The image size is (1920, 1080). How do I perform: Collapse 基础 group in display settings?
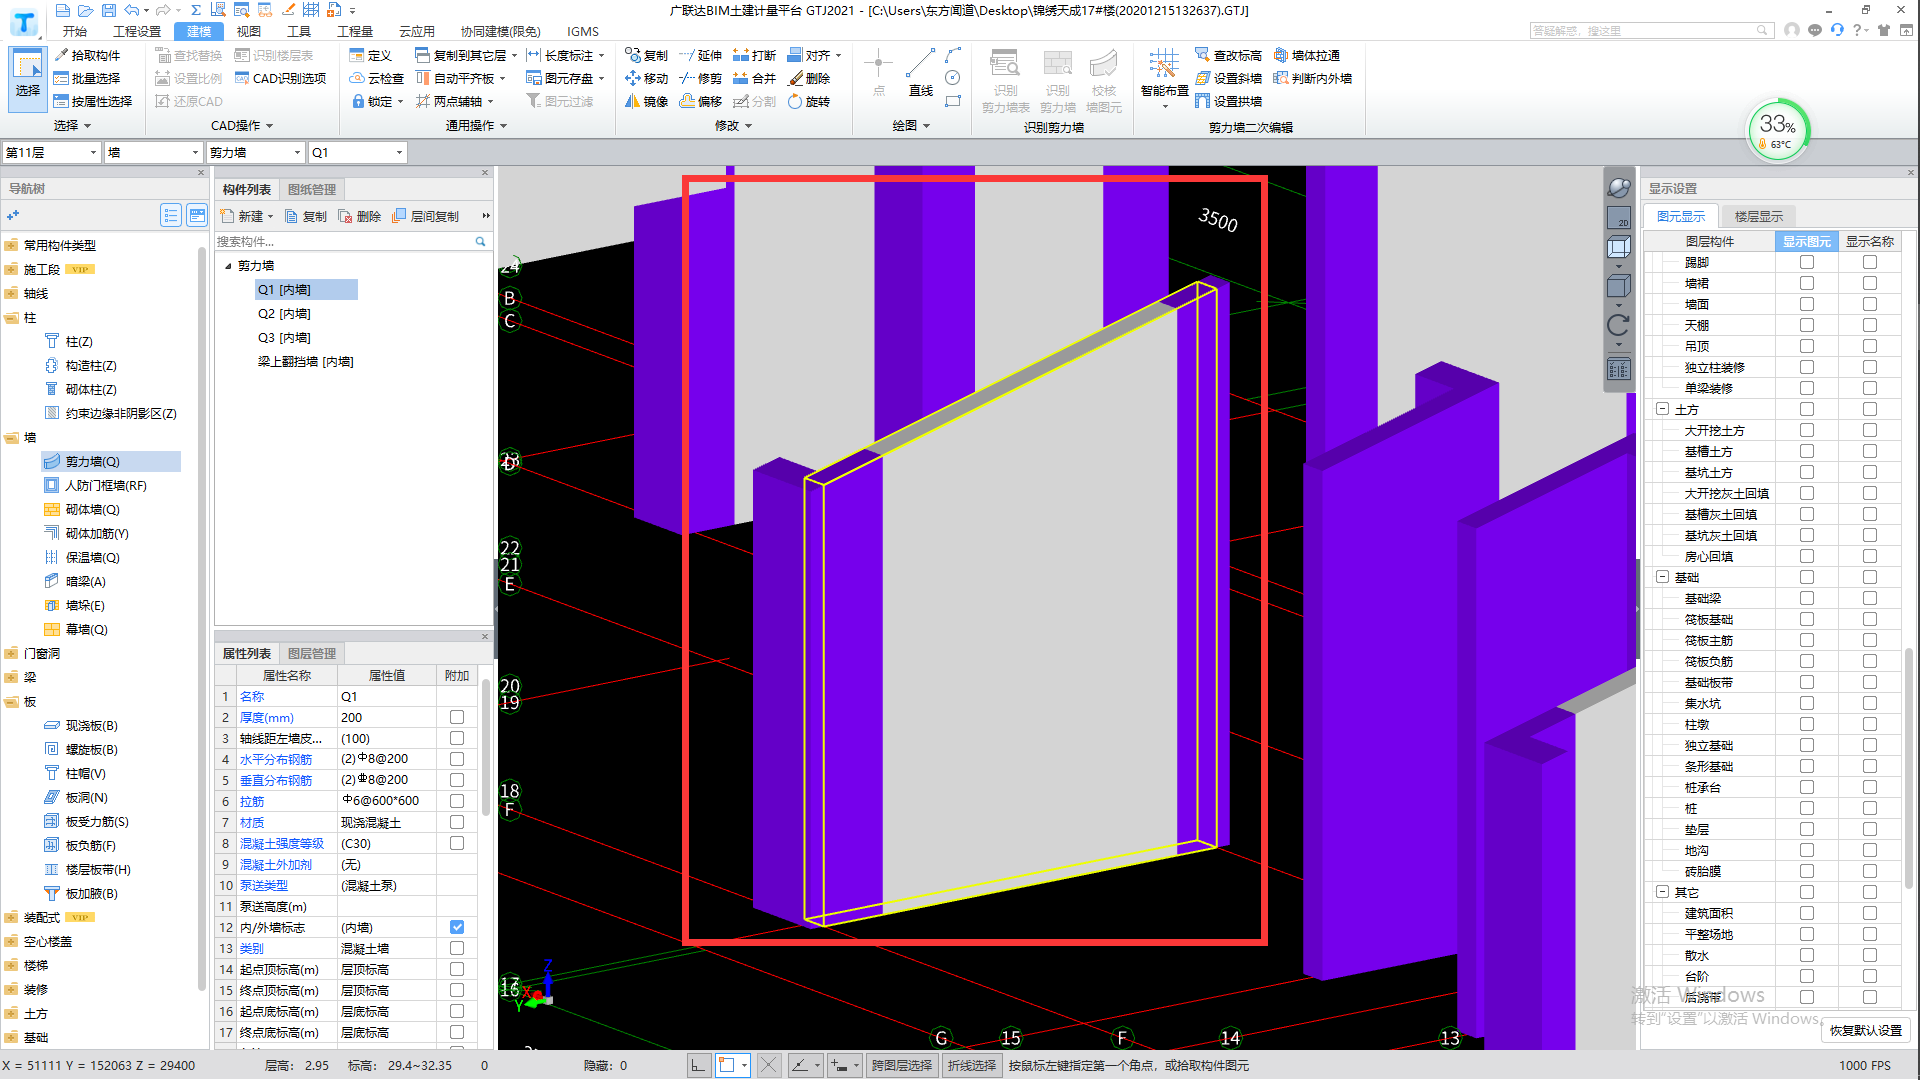pyautogui.click(x=1662, y=577)
